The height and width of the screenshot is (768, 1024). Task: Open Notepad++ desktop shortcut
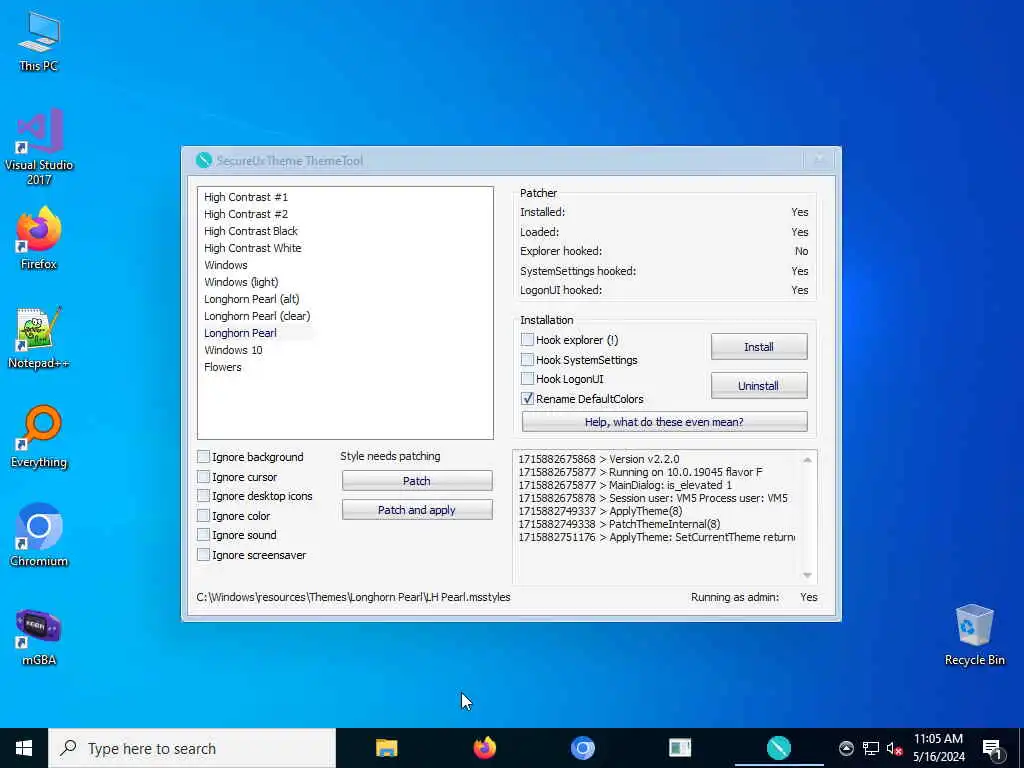(x=39, y=336)
